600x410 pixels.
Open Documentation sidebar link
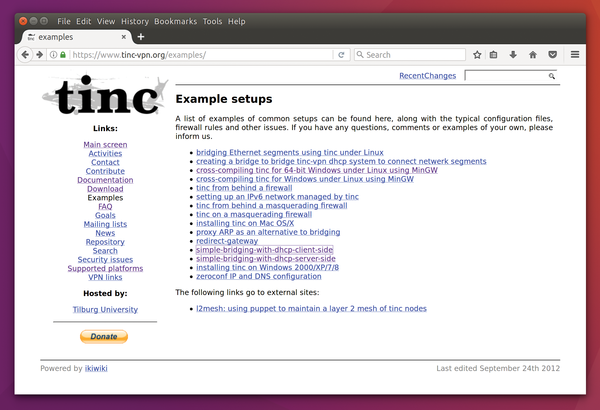pos(105,180)
